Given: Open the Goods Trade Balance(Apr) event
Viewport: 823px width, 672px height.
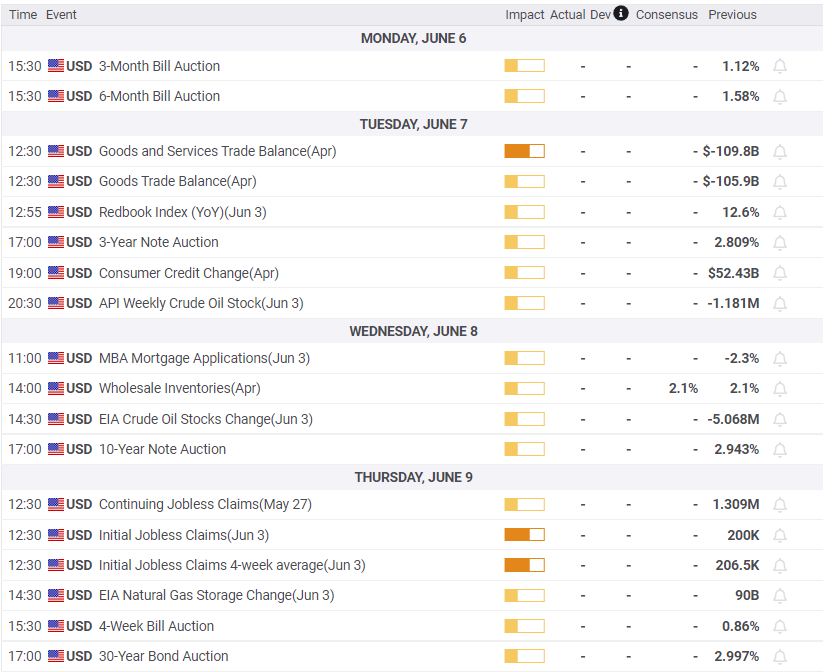Looking at the screenshot, I should tap(177, 181).
